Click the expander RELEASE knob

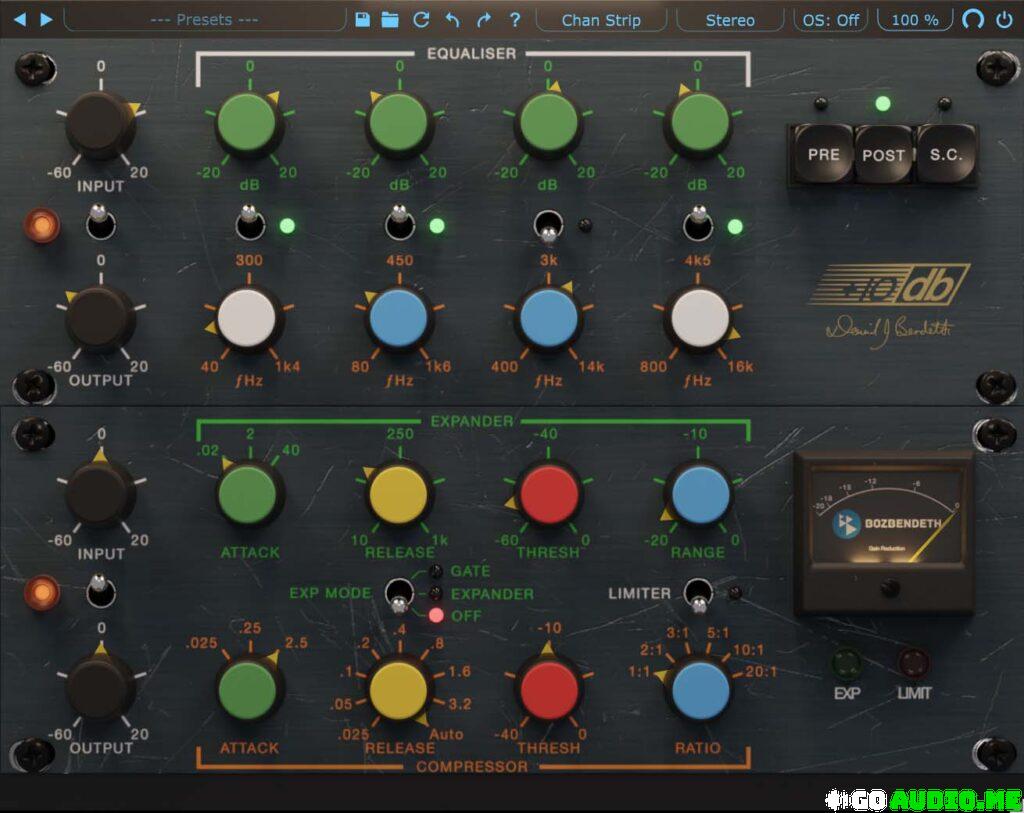(x=398, y=494)
